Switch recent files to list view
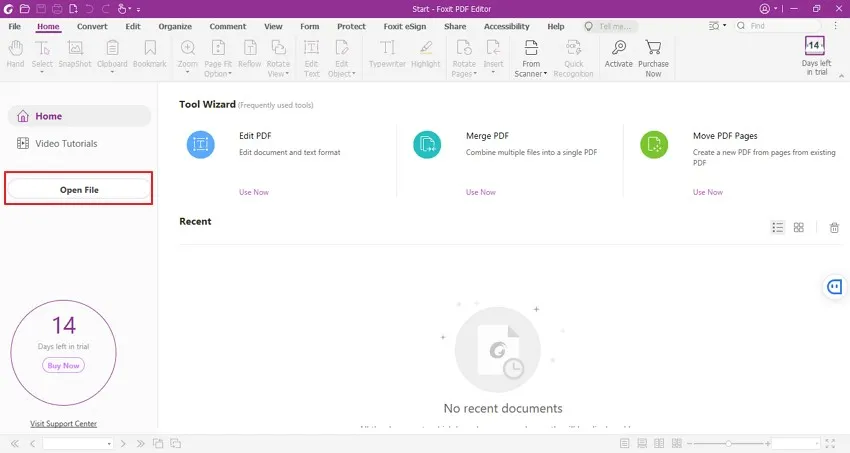850x453 pixels. 778,228
